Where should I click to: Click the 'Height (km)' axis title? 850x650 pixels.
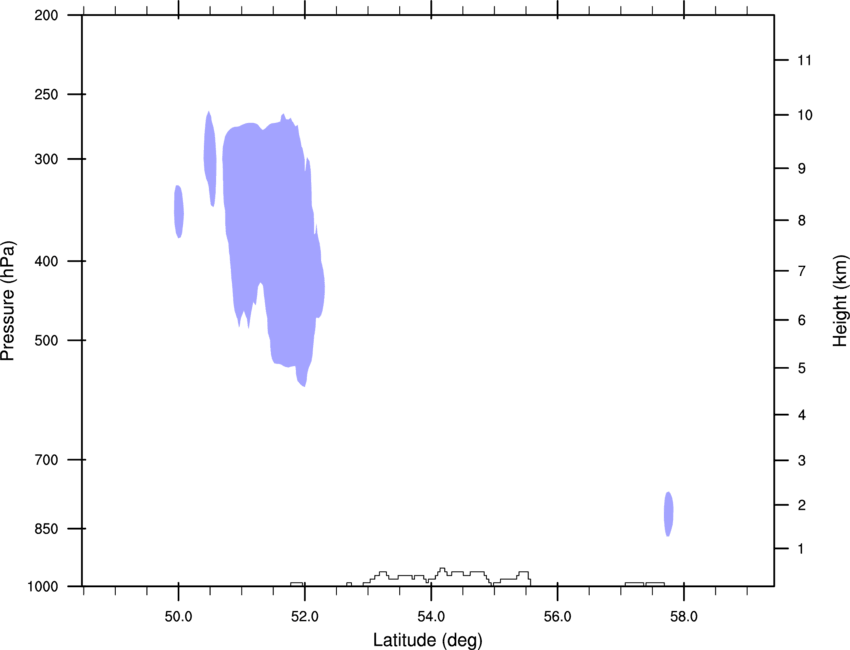[840, 300]
